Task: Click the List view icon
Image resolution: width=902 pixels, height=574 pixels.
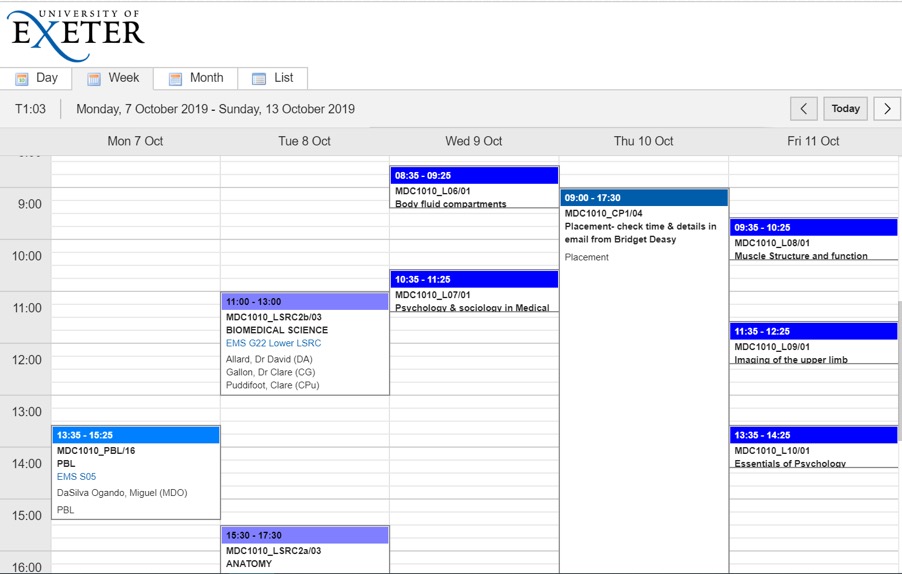Action: pos(259,79)
